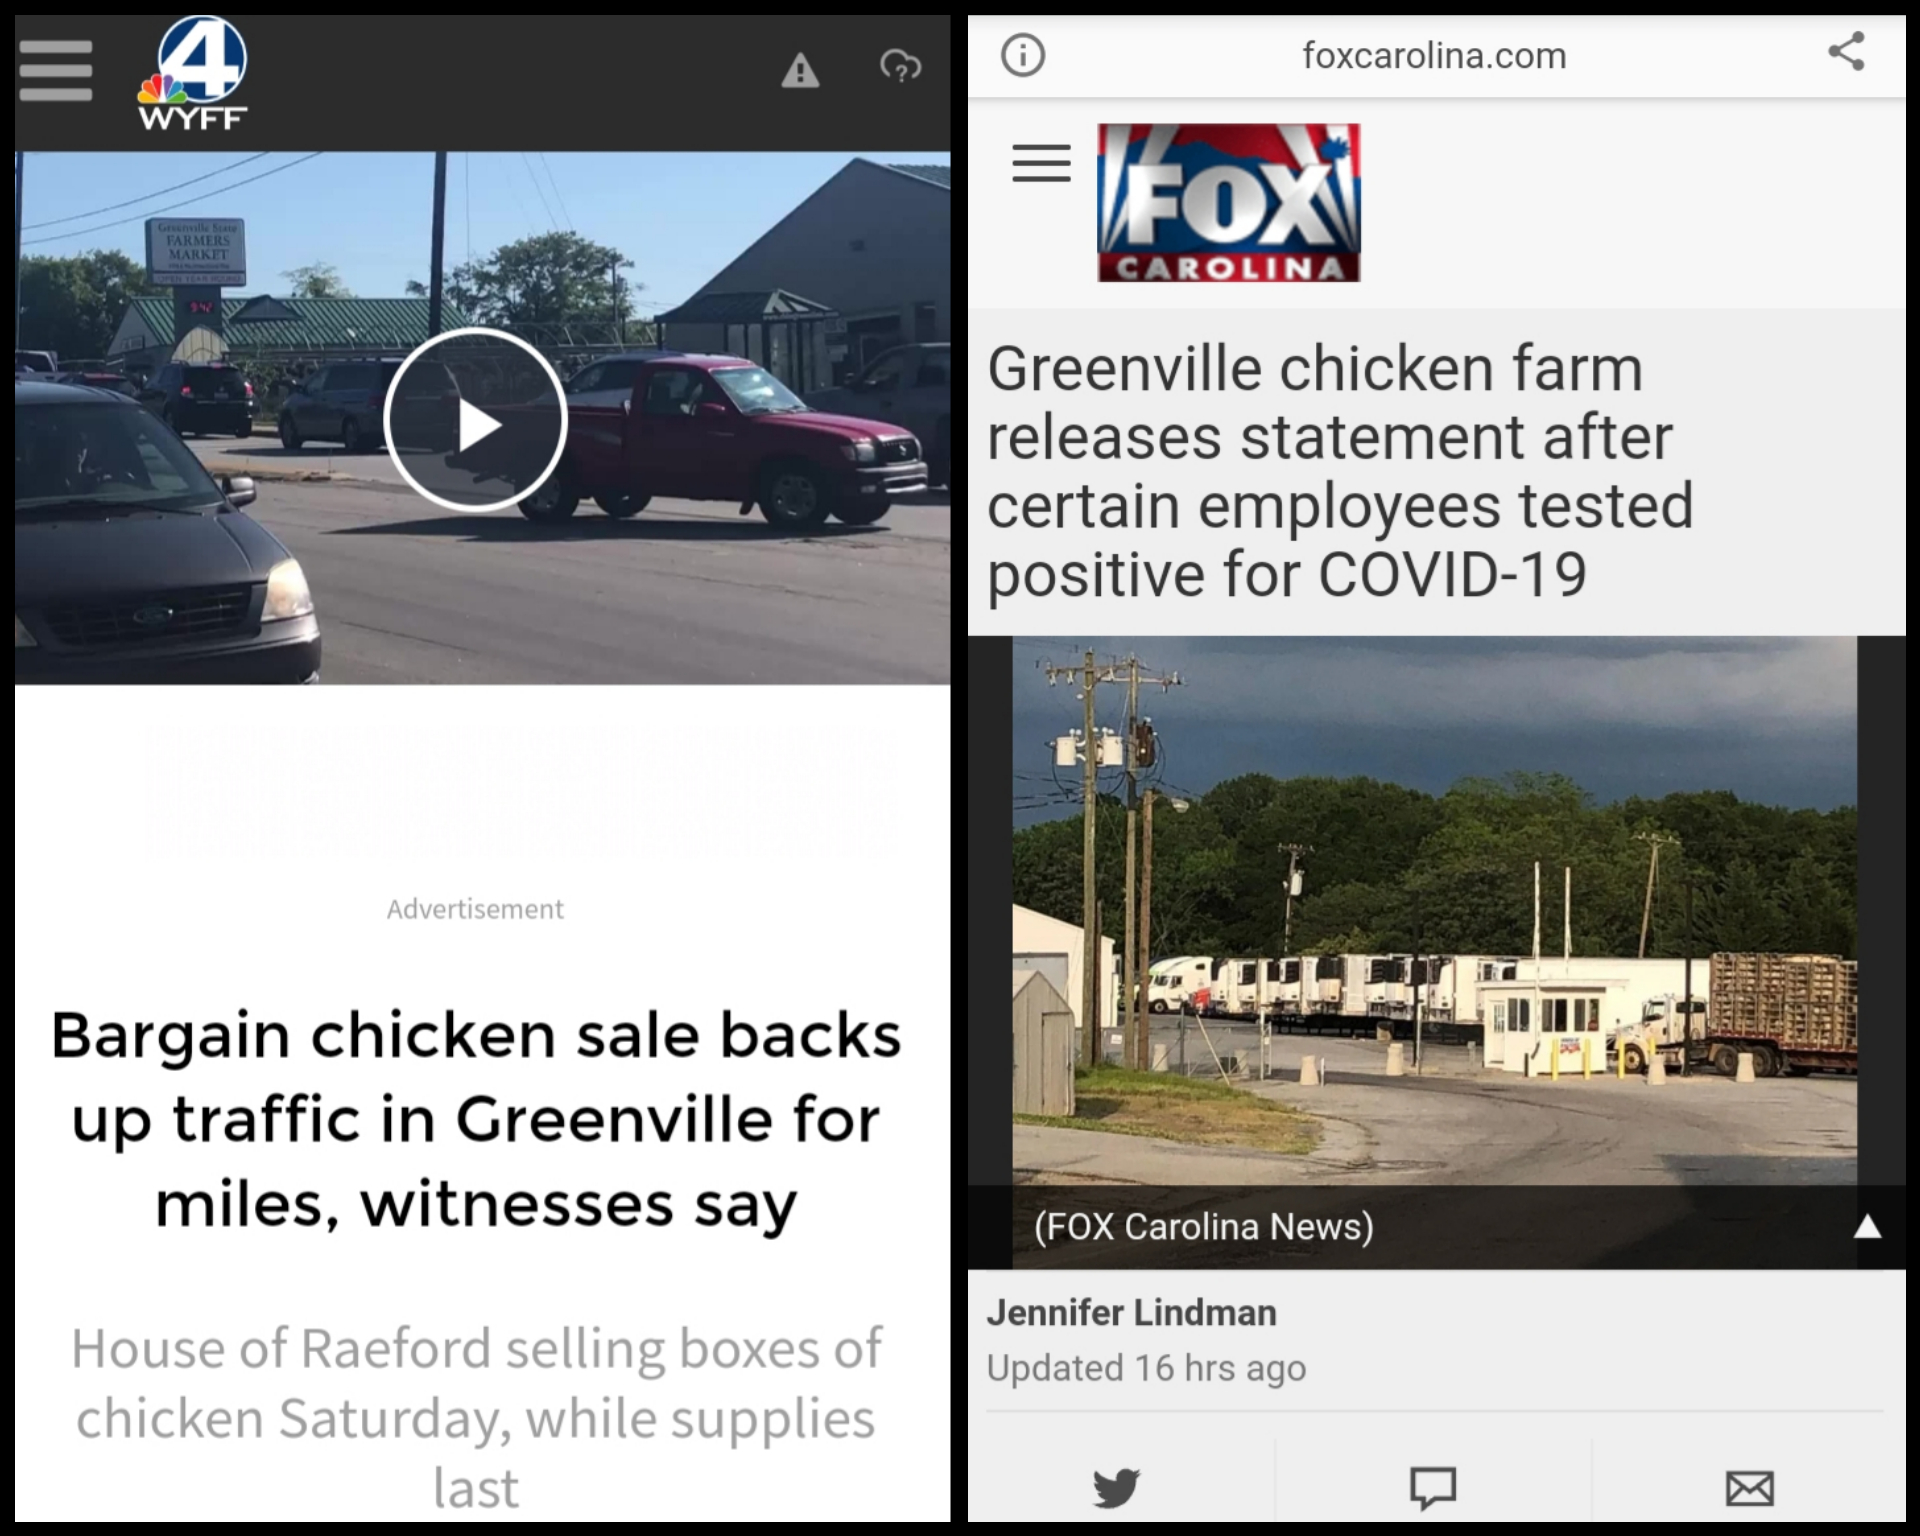This screenshot has height=1536, width=1920.
Task: Open the site info circle icon
Action: (x=1023, y=55)
